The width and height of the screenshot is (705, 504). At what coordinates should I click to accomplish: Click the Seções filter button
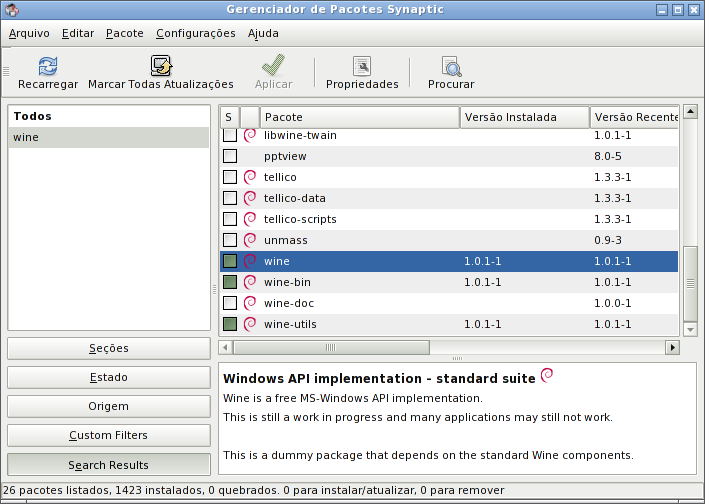pos(109,348)
